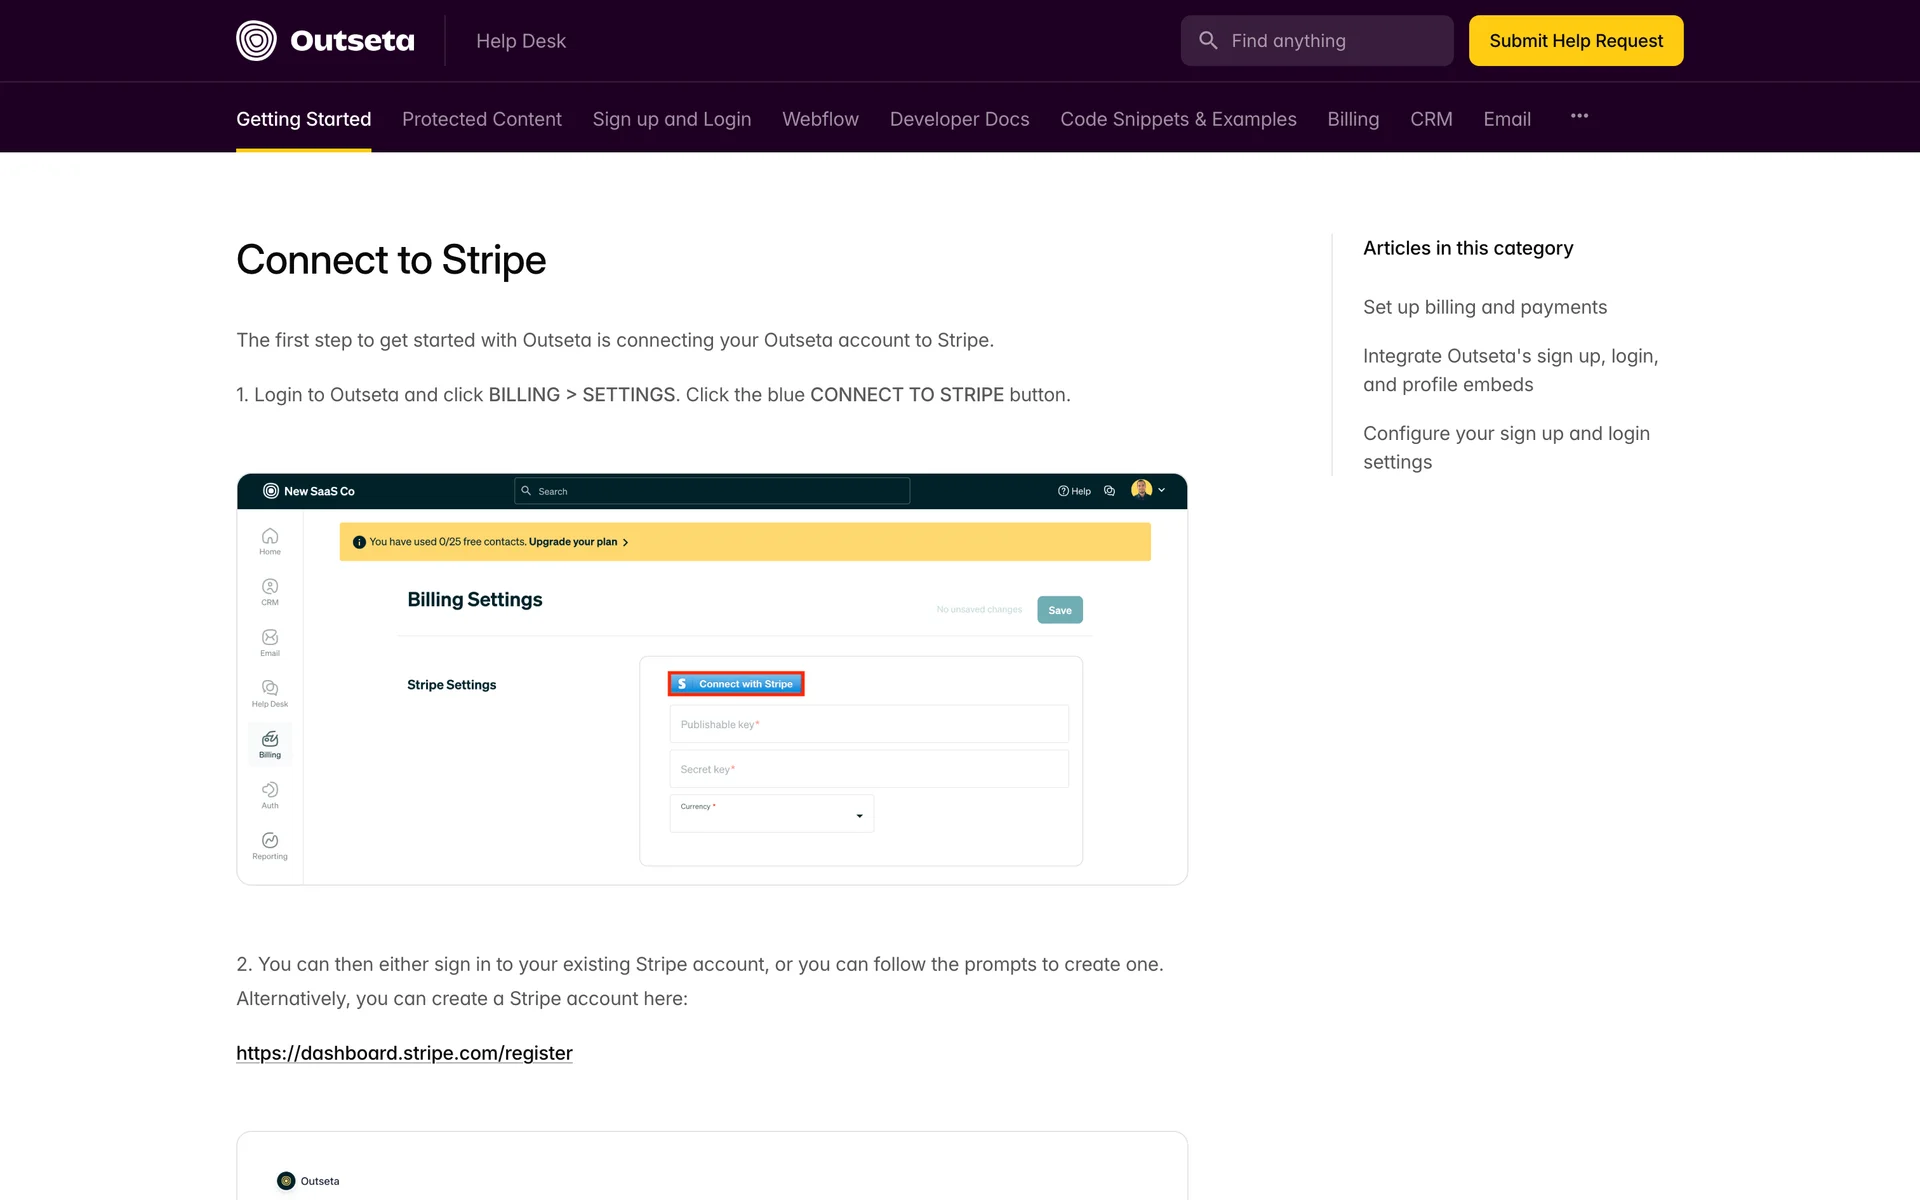This screenshot has width=1920, height=1200.
Task: Follow the dashboard.stripe.com/register link
Action: (x=404, y=1053)
